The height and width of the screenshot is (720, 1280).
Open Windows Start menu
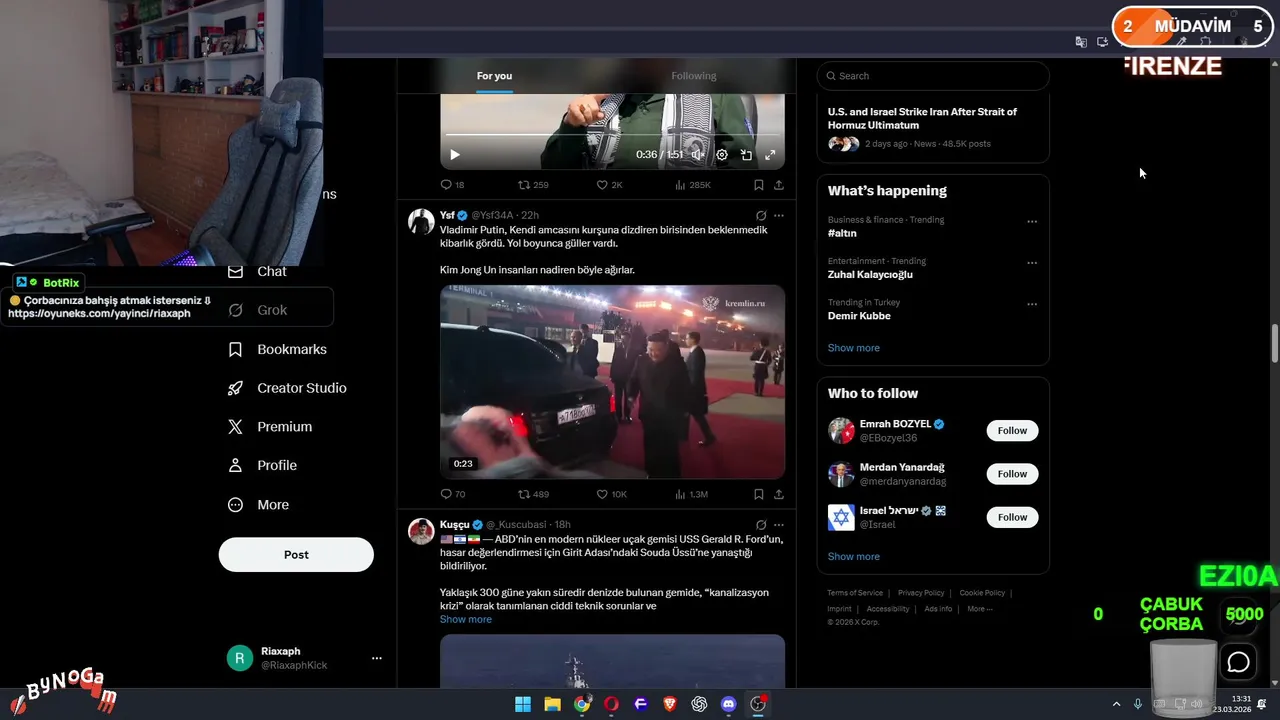point(523,704)
